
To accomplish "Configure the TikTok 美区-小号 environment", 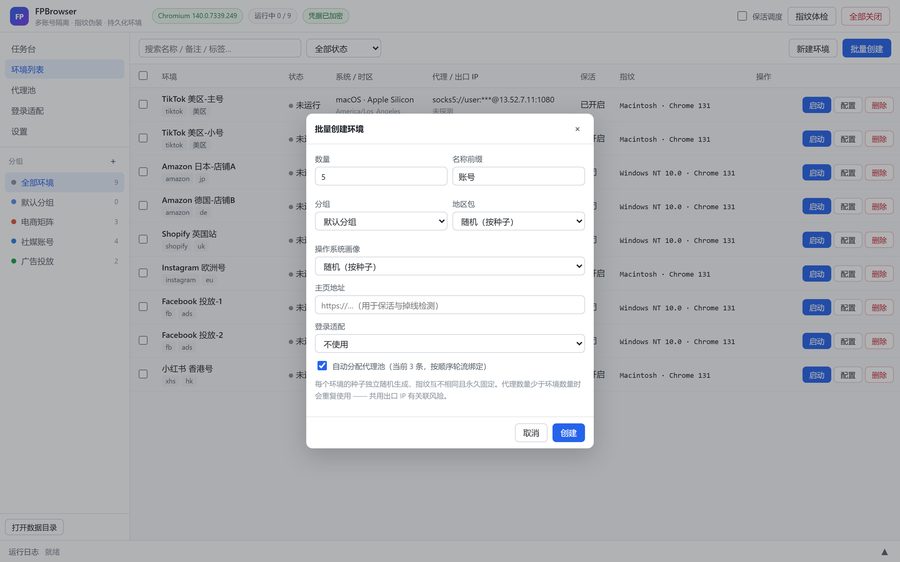I will 848,139.
